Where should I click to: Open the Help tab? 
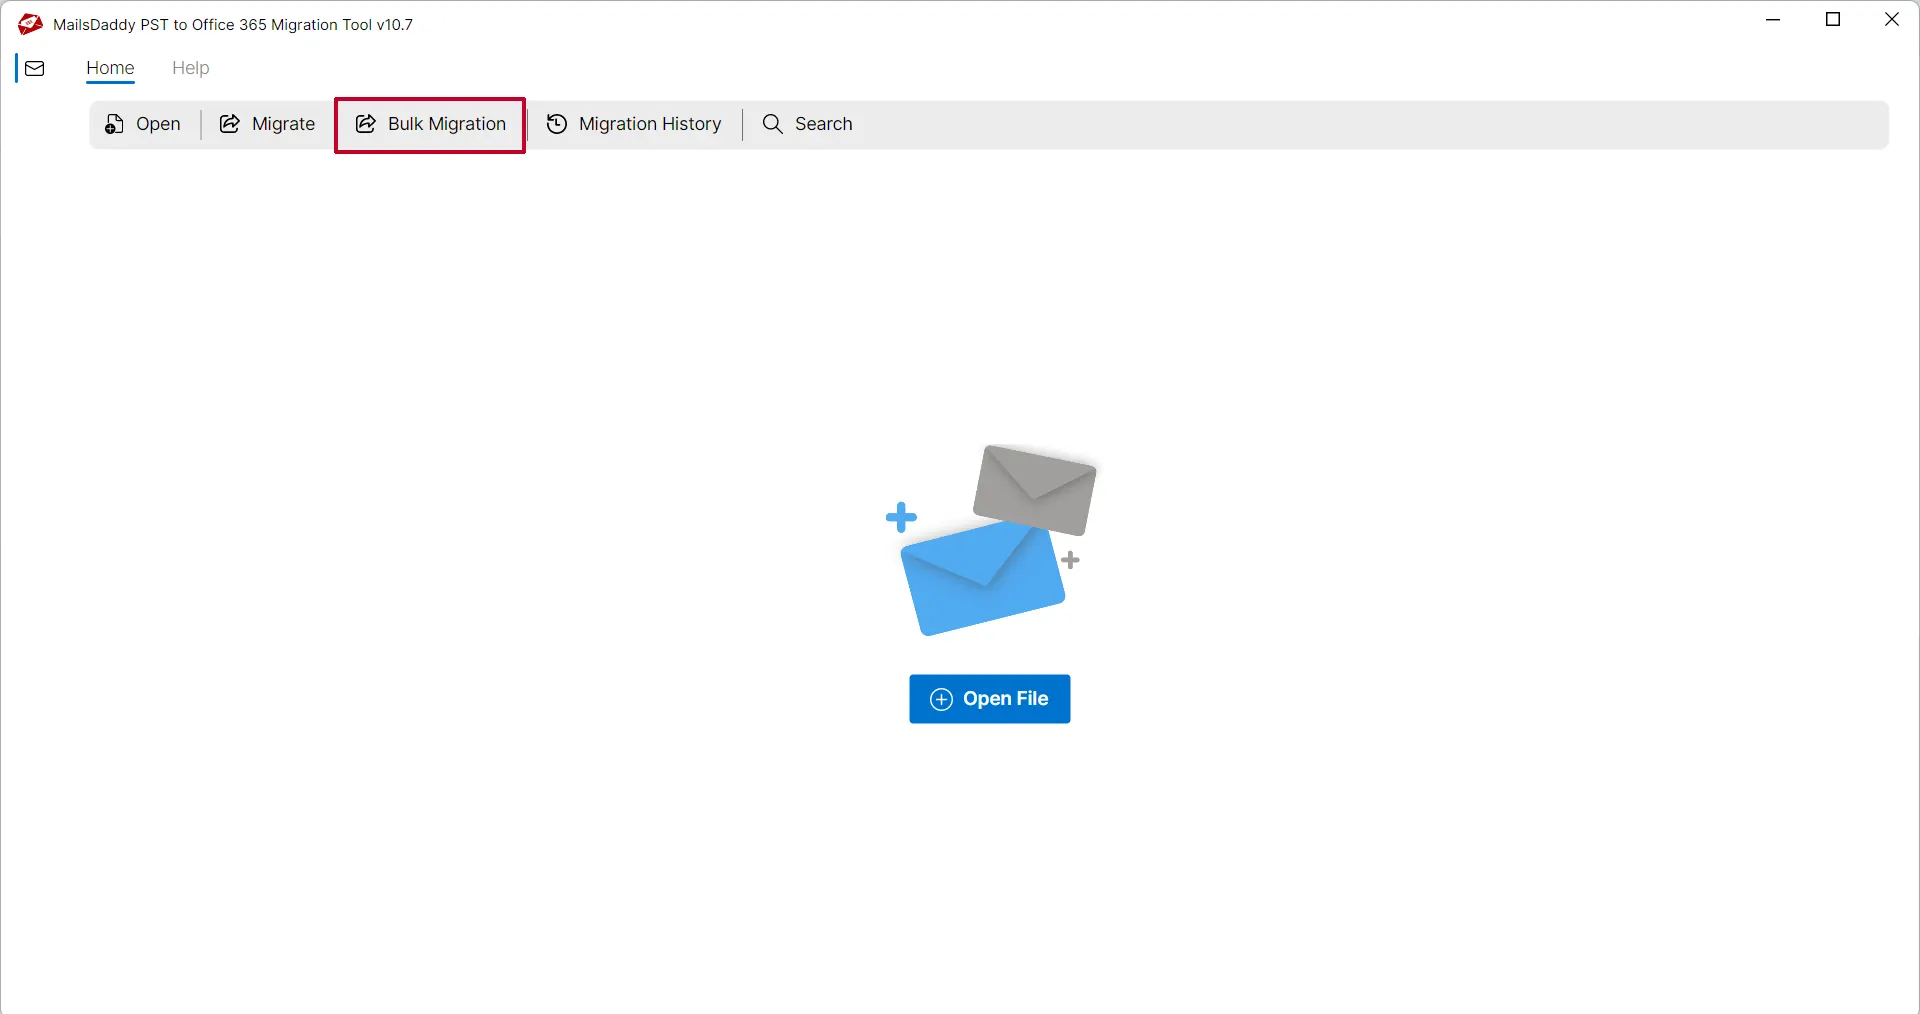190,68
